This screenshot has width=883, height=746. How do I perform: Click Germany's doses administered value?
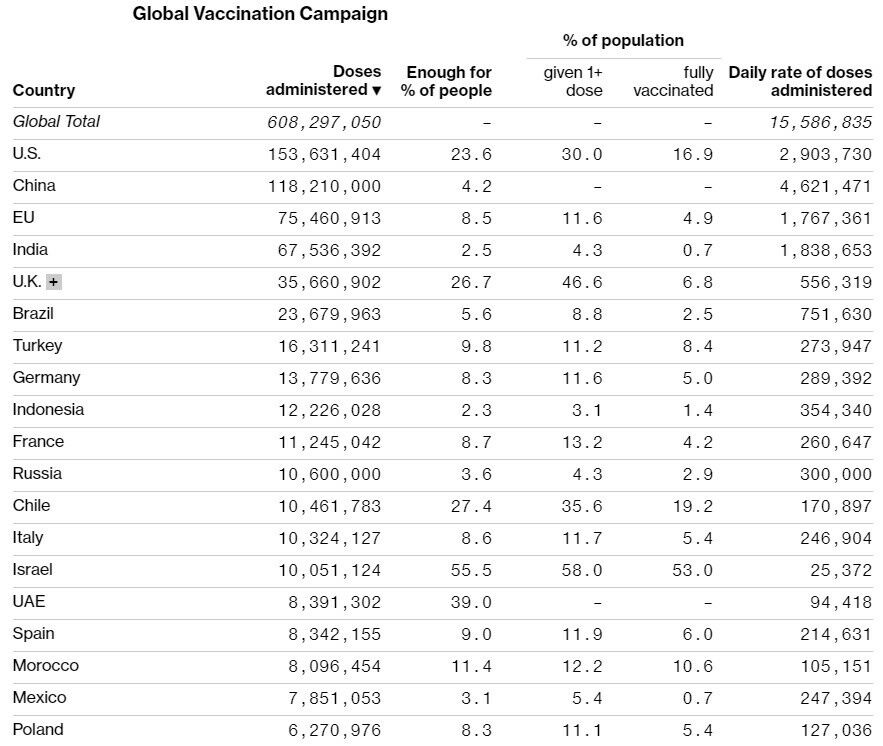(324, 378)
